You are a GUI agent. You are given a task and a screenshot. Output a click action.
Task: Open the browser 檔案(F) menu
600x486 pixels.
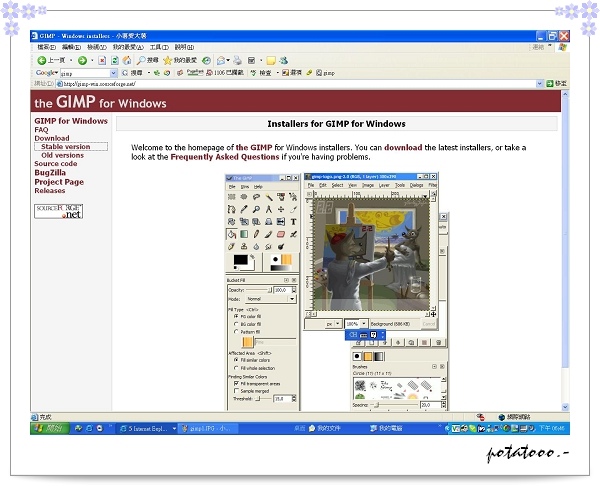coord(46,47)
